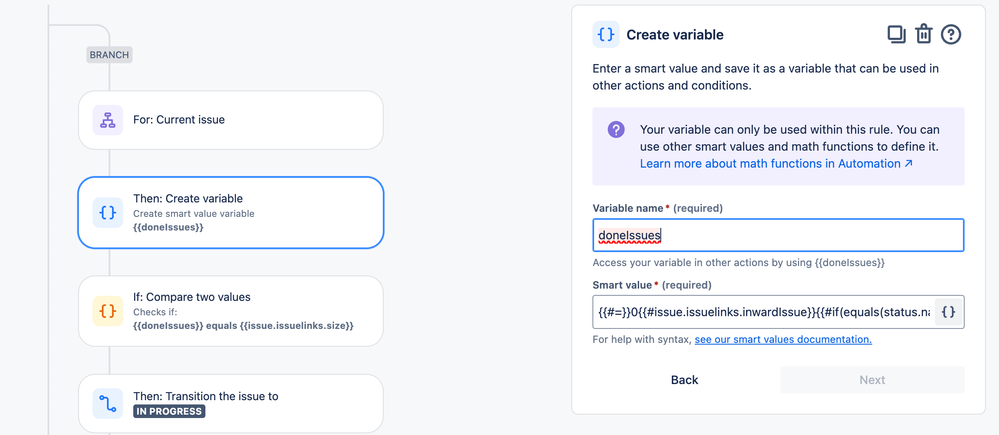Click the purple info question icon
Screen dimensions: 999x435
pyautogui.click(x=616, y=130)
